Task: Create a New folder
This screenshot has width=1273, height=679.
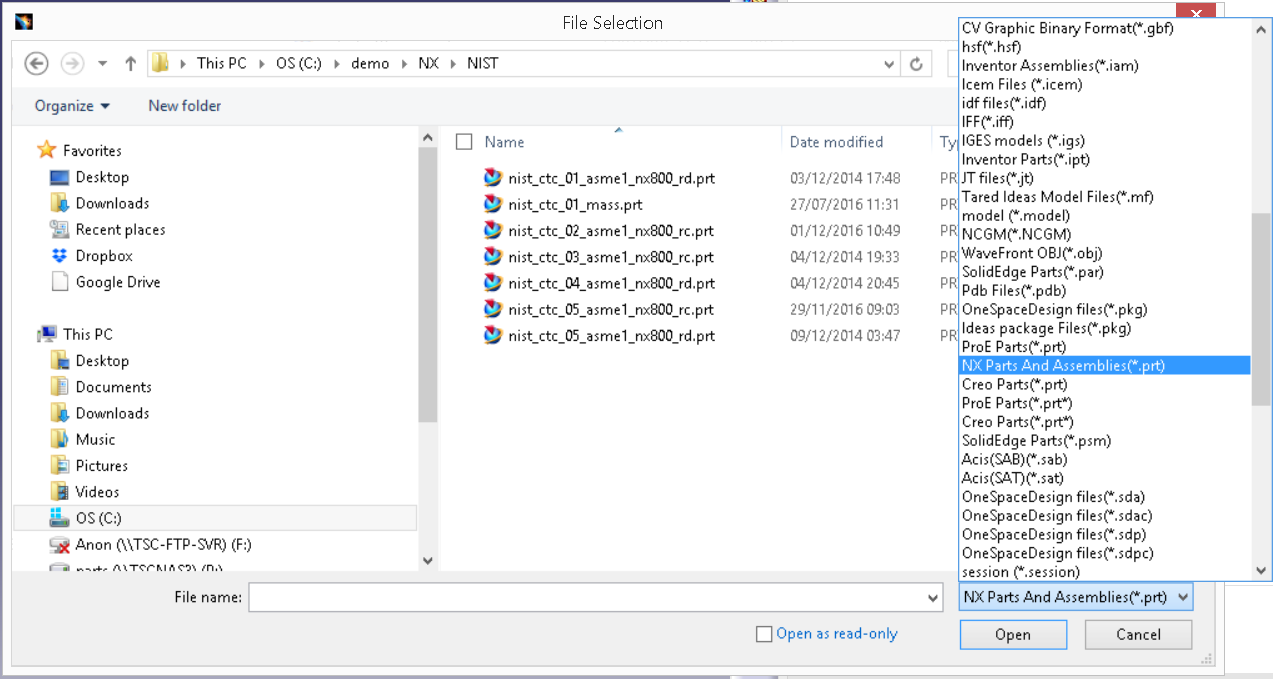Action: pos(185,106)
